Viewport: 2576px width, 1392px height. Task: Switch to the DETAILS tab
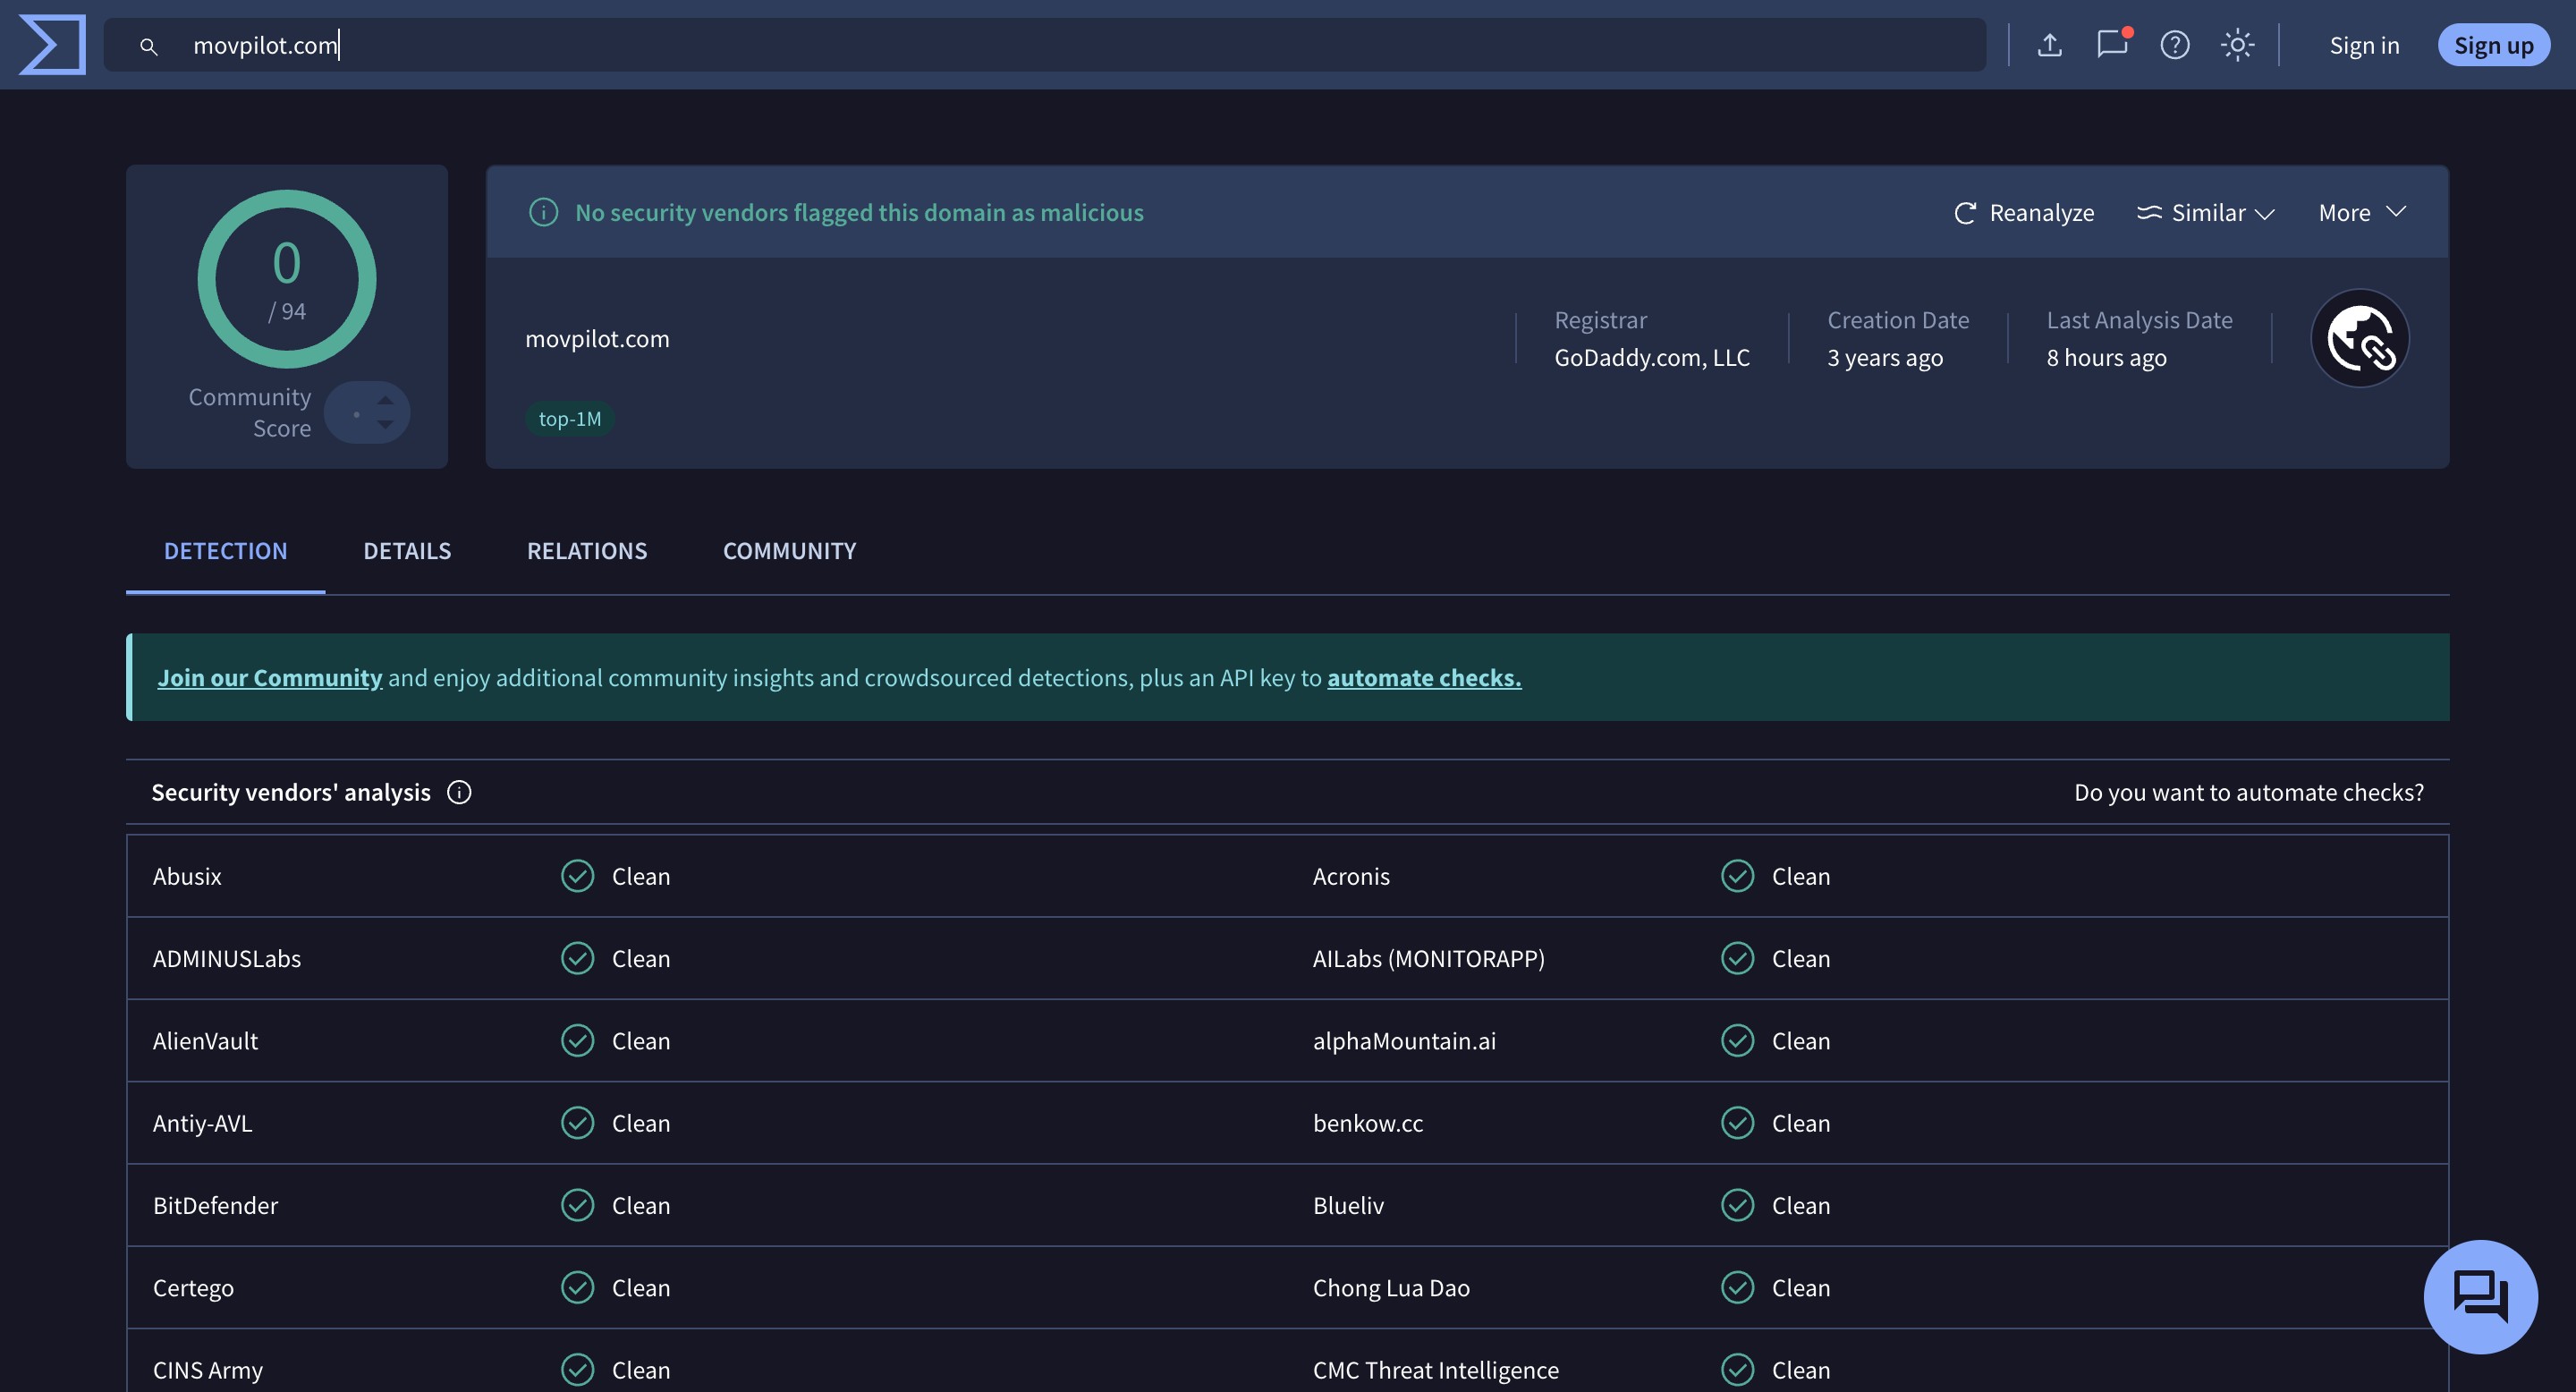(407, 551)
